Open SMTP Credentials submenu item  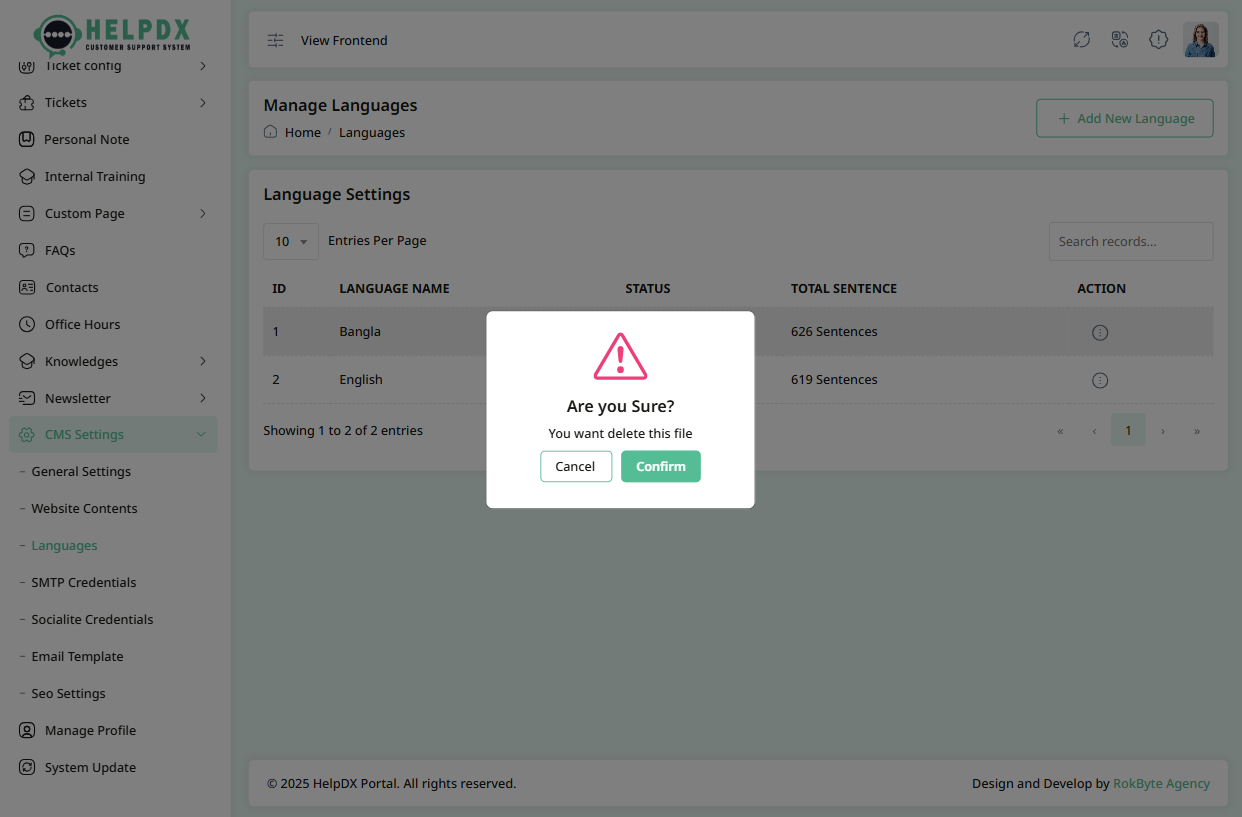[83, 582]
